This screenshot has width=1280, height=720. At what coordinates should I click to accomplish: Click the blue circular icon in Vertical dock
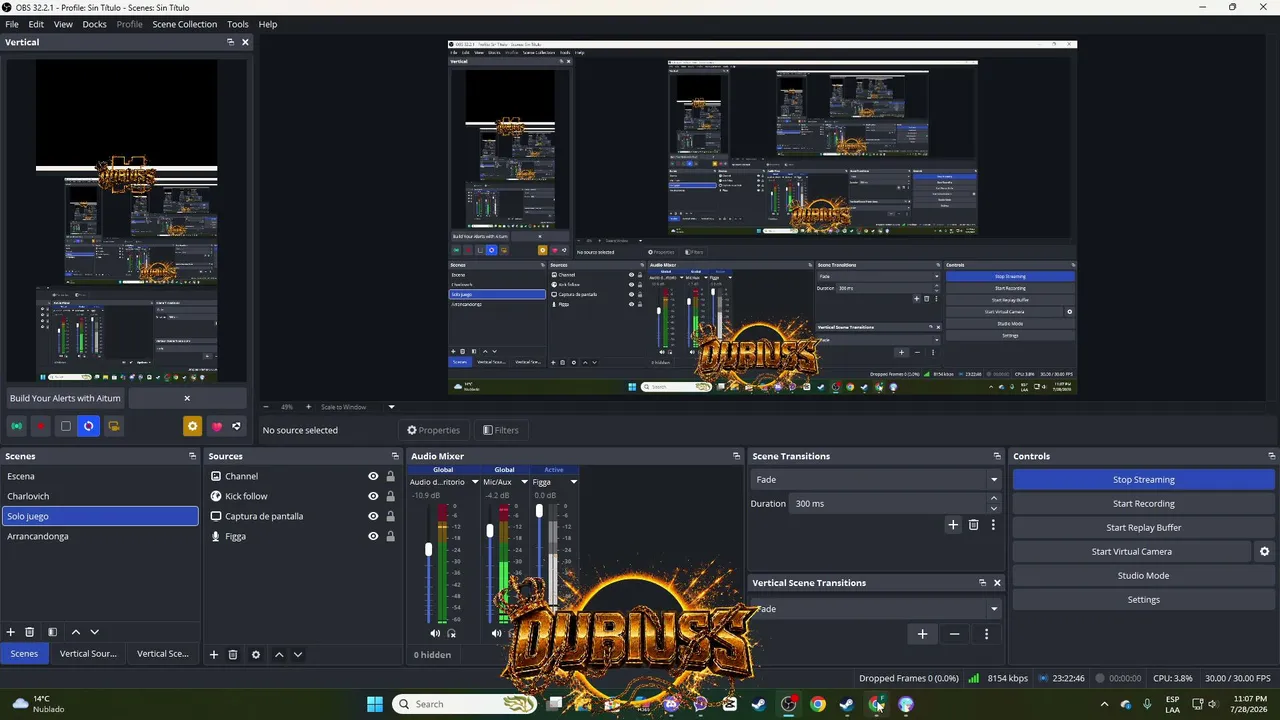click(x=89, y=426)
